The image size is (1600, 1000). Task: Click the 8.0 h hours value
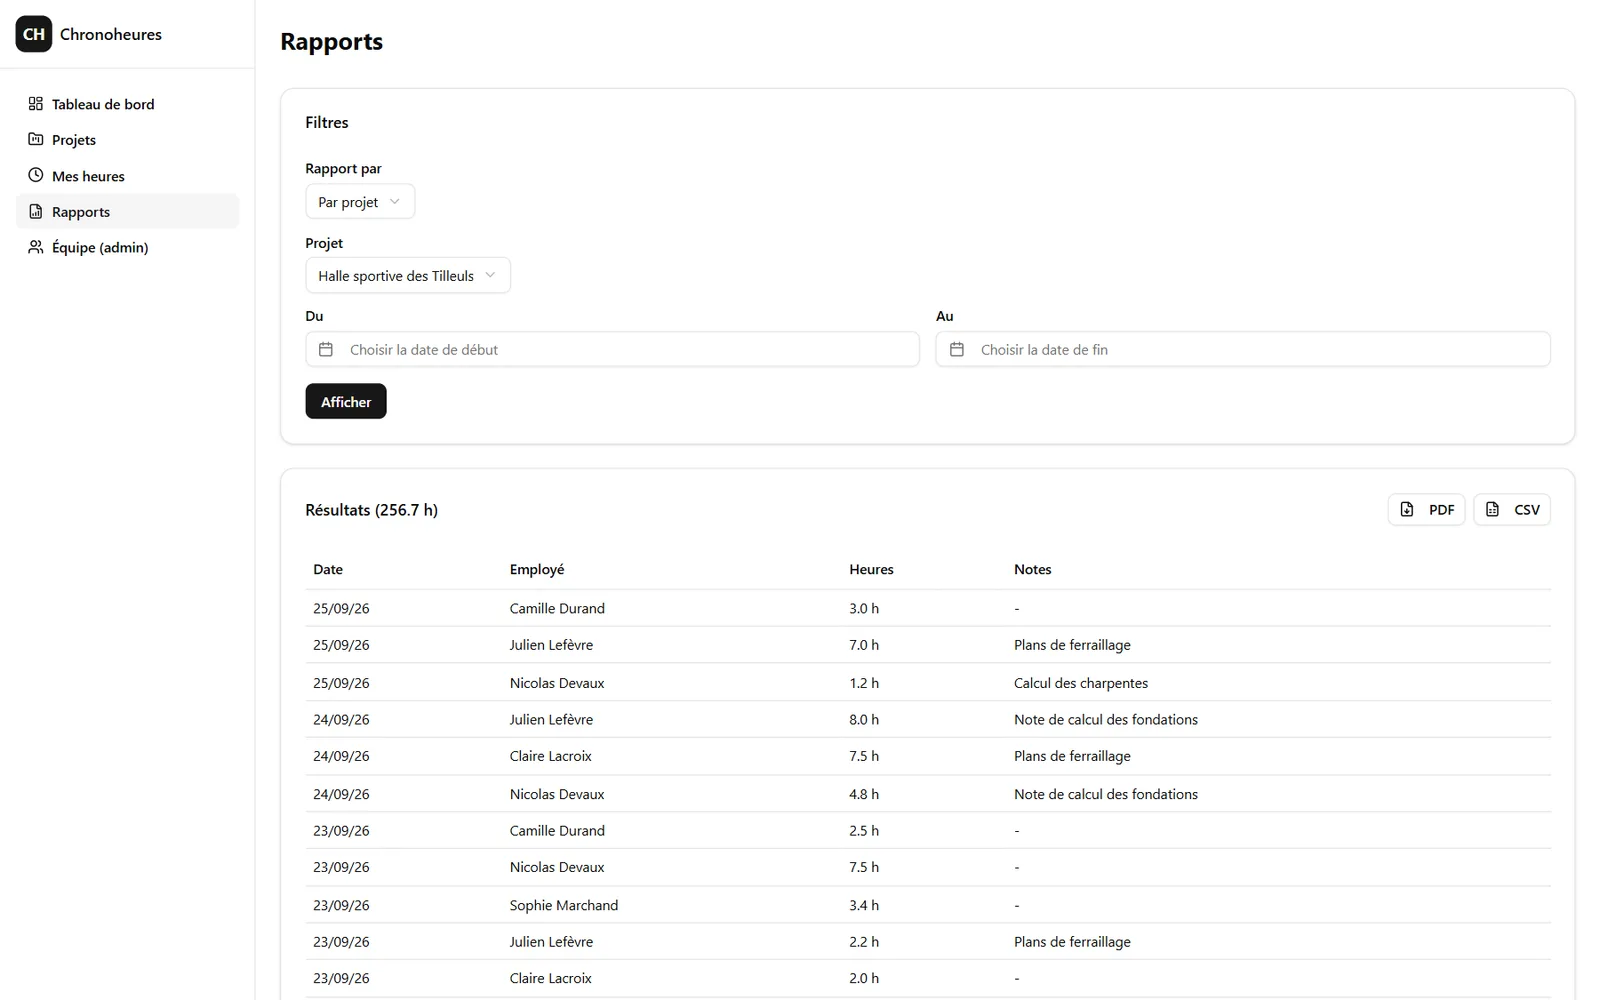coord(864,720)
